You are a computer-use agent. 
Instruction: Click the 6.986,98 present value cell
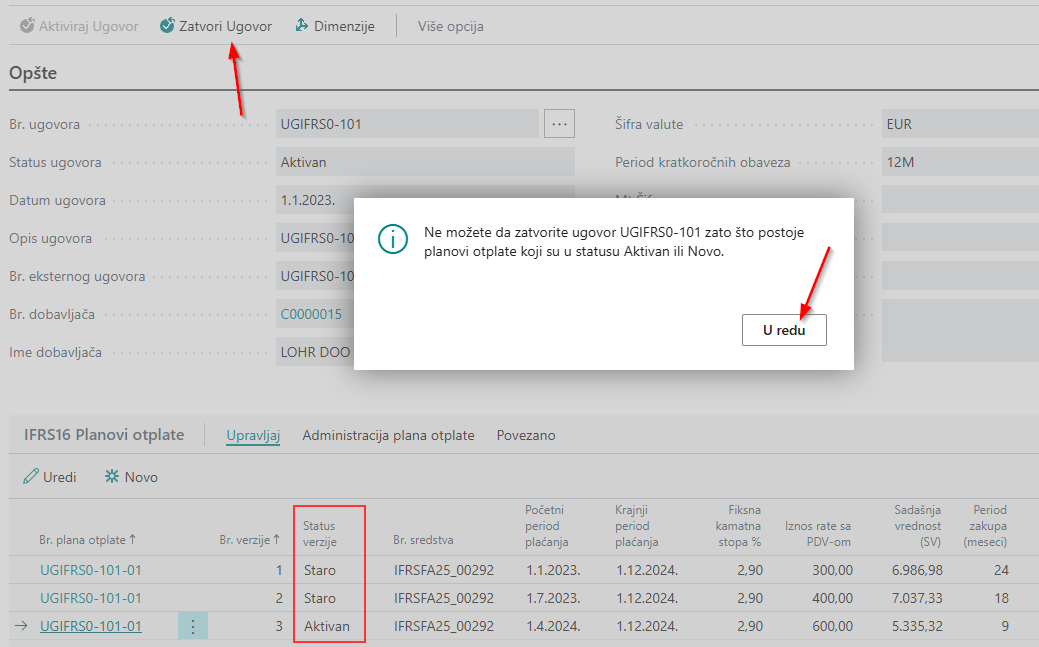(916, 570)
